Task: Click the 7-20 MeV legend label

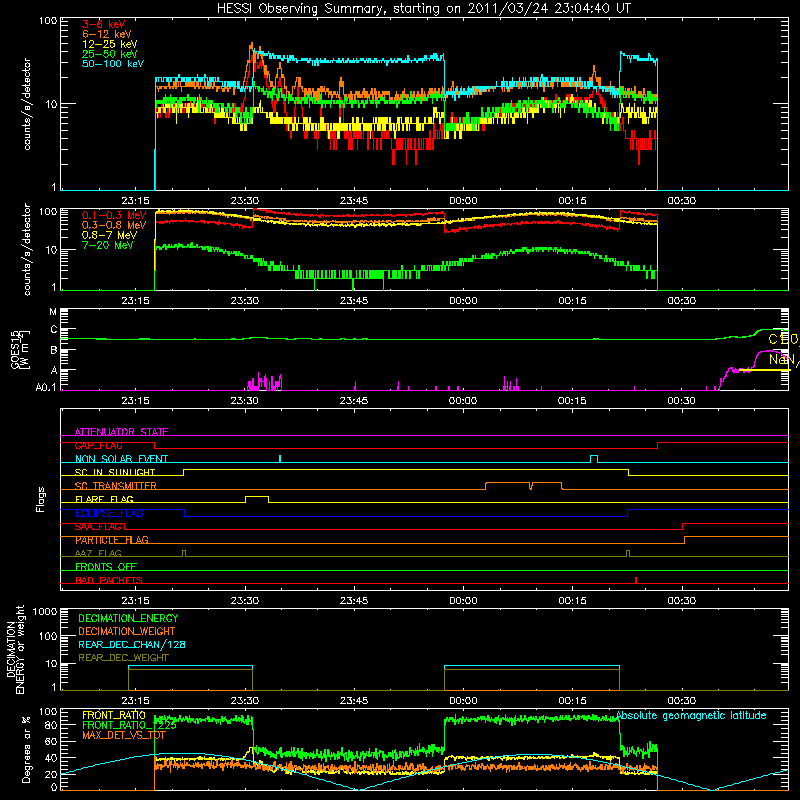Action: [x=108, y=245]
